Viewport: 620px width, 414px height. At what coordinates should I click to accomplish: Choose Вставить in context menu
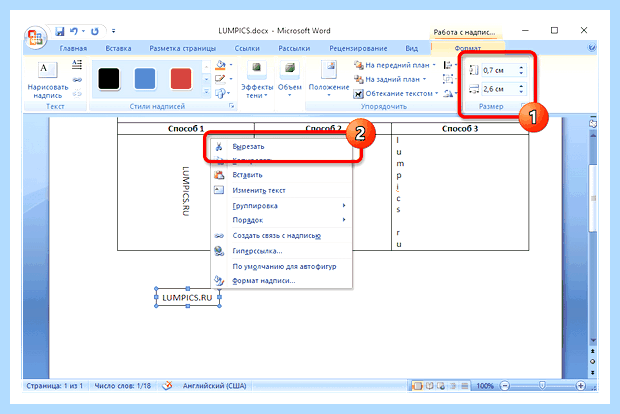pyautogui.click(x=282, y=175)
